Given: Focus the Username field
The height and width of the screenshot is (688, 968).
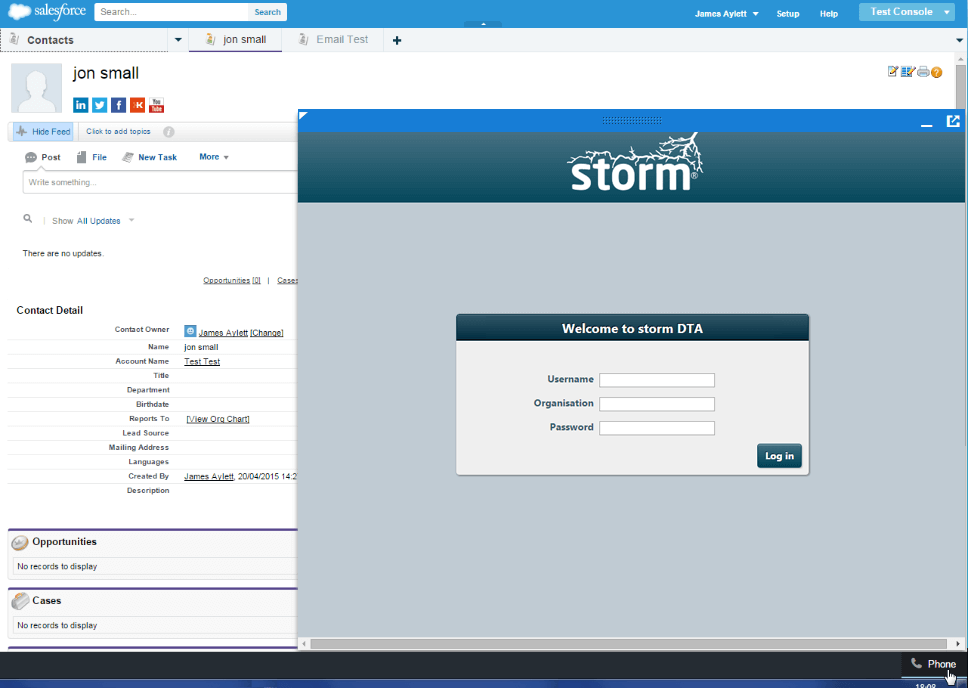Looking at the screenshot, I should (657, 380).
